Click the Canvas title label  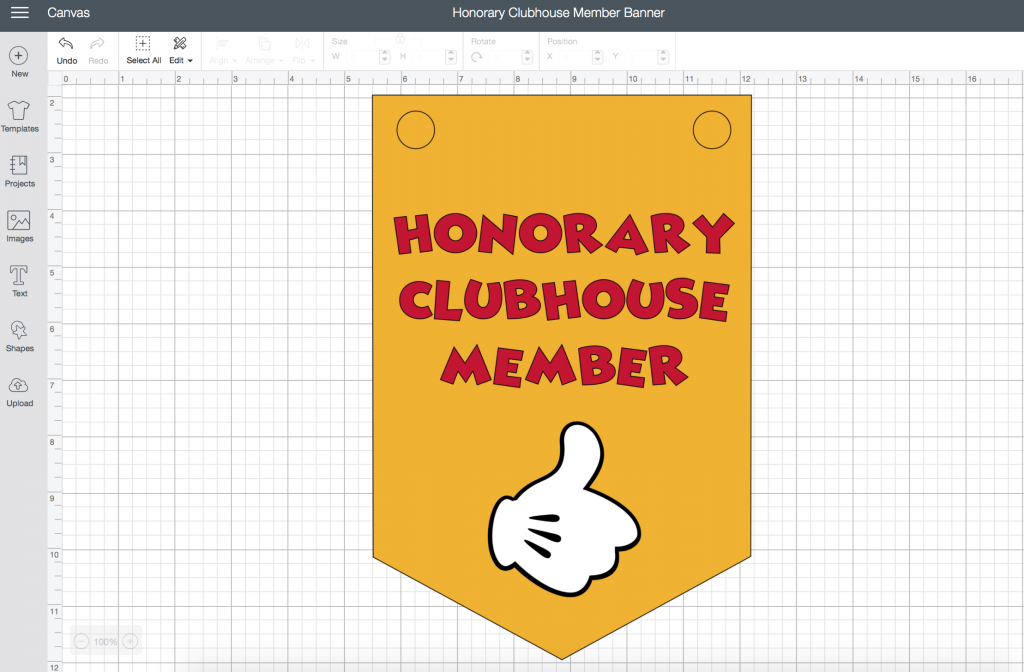point(69,12)
